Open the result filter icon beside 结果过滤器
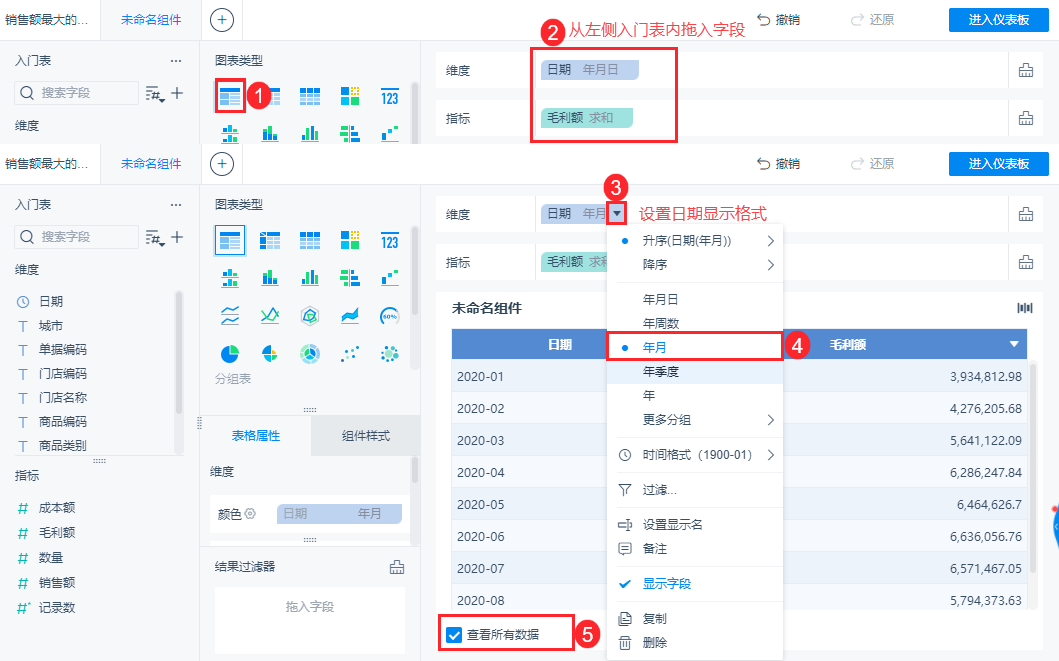The height and width of the screenshot is (661, 1059). (x=397, y=567)
